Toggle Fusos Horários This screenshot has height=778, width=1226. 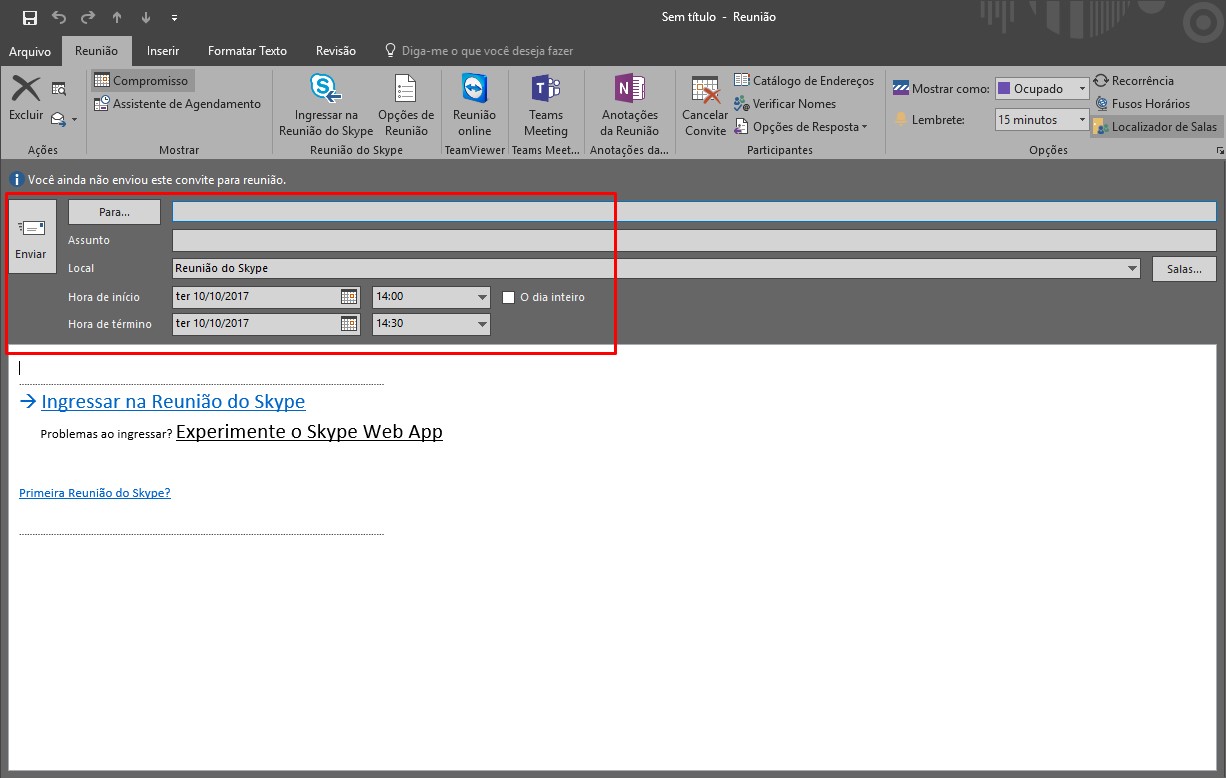point(1141,104)
